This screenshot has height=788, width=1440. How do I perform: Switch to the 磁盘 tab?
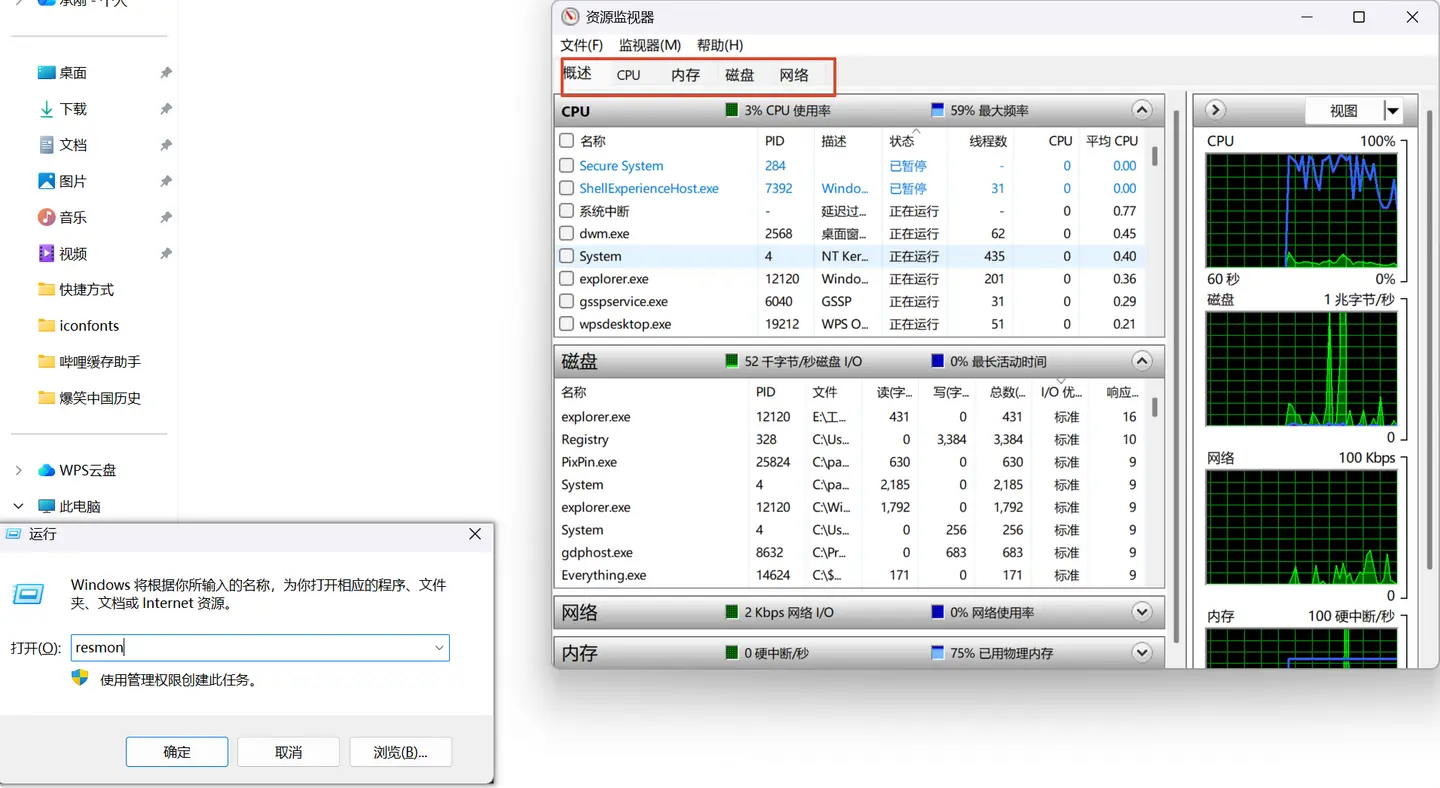(740, 75)
